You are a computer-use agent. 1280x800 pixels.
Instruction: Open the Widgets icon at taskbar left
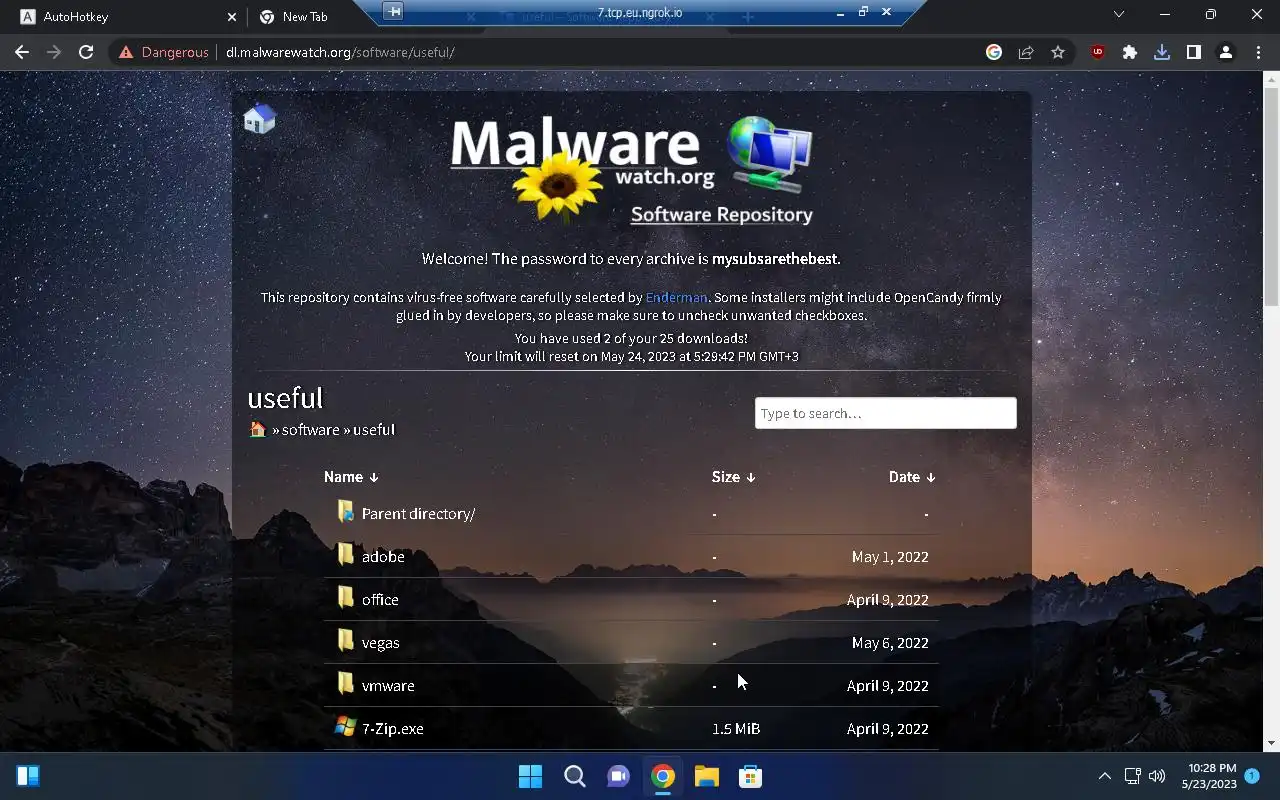pyautogui.click(x=28, y=776)
